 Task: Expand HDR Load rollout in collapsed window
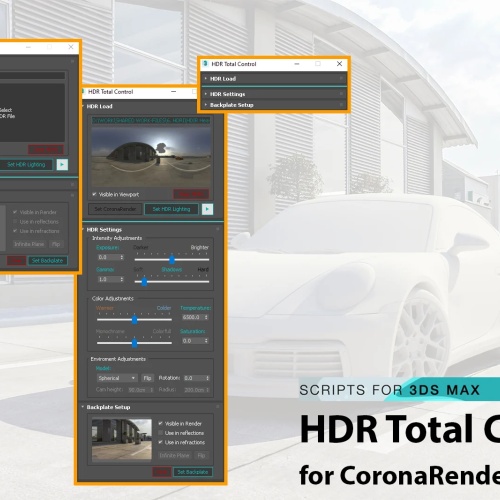[x=206, y=79]
